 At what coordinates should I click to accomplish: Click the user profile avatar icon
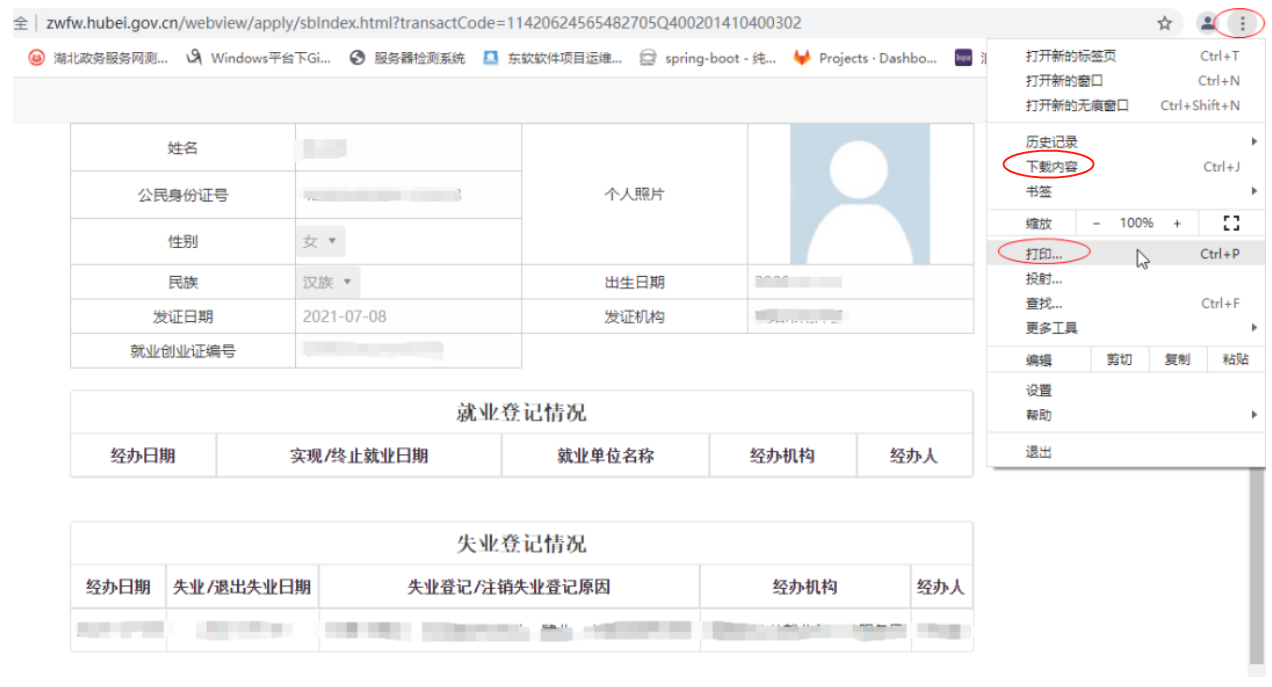[x=1208, y=23]
